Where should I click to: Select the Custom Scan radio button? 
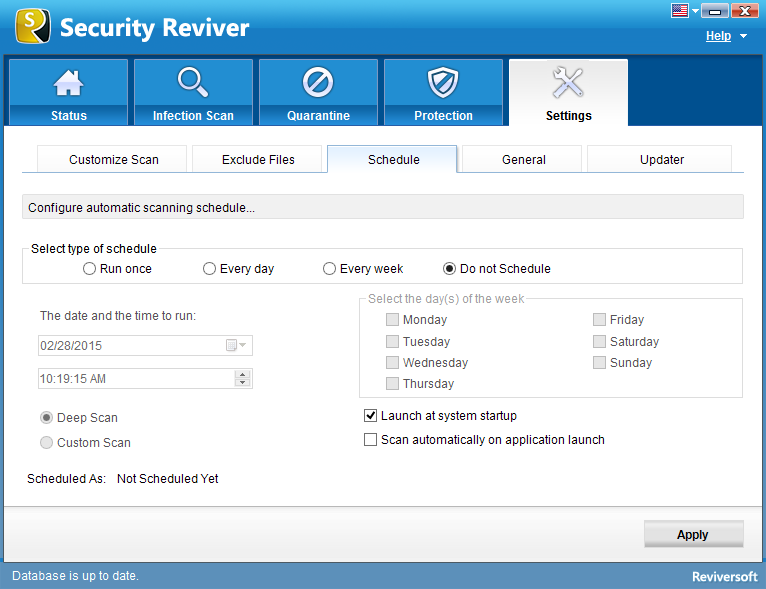pyautogui.click(x=46, y=443)
